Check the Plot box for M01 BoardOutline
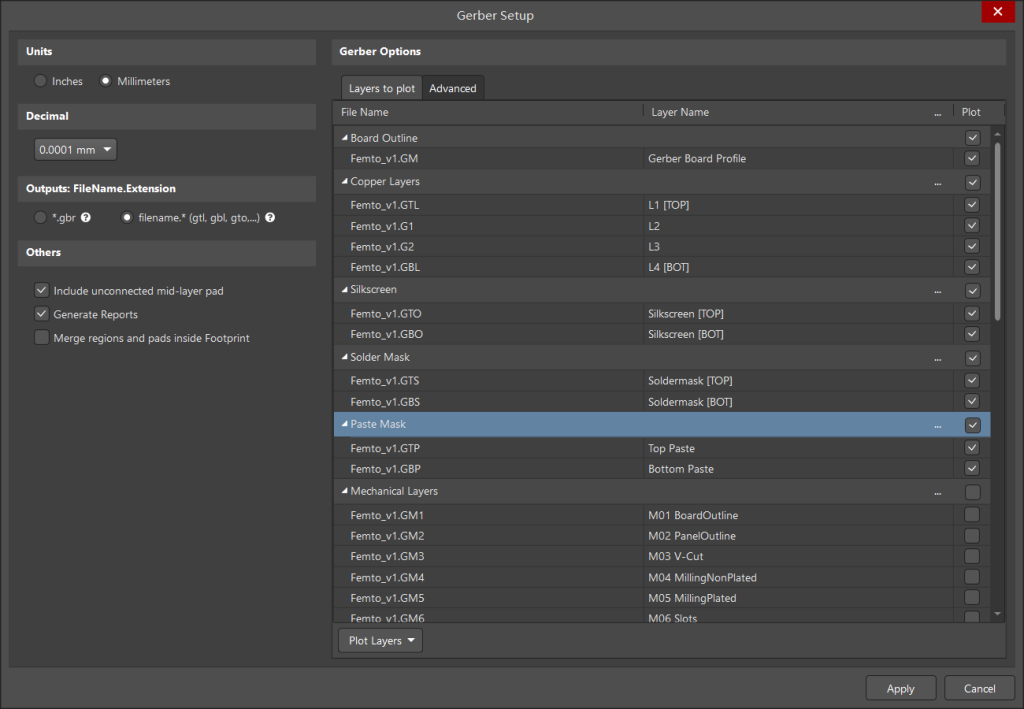 click(x=972, y=514)
